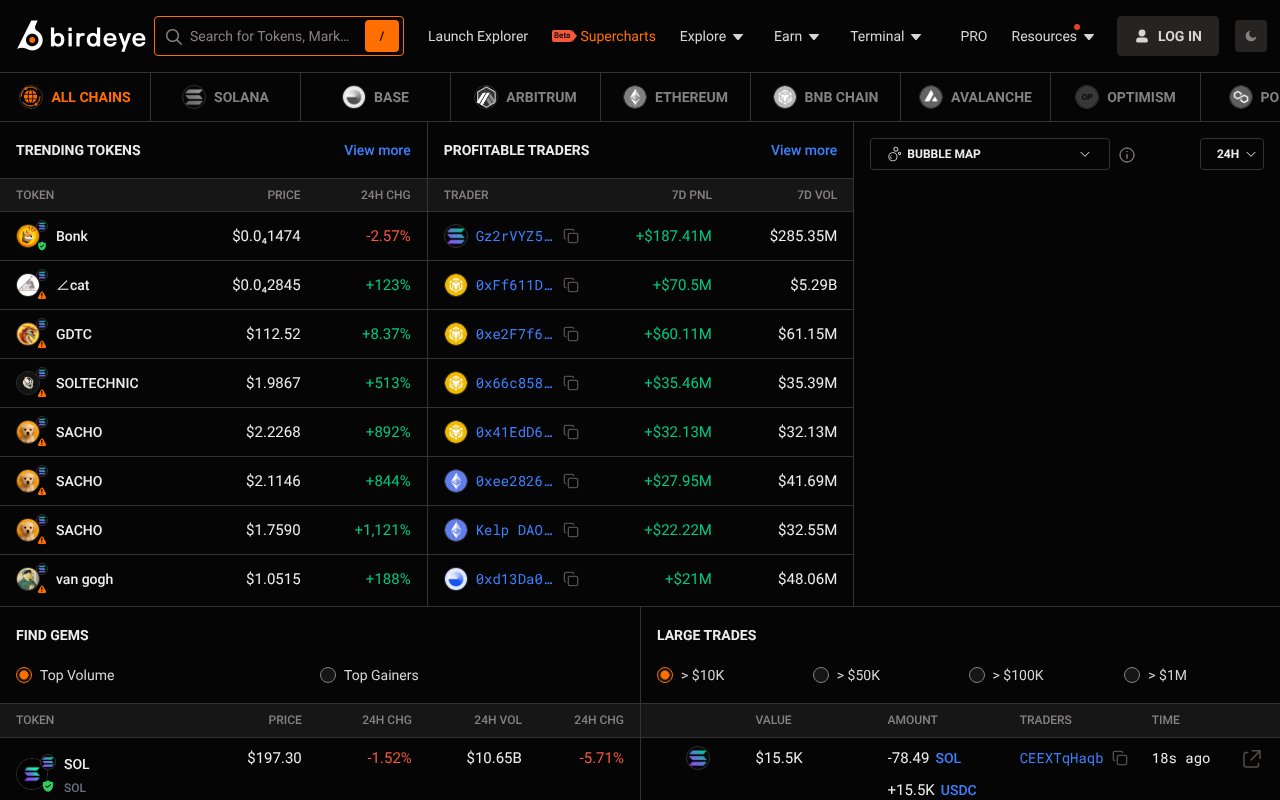The width and height of the screenshot is (1280, 800).
Task: Click the slash shortcut icon in the search bar
Action: pyautogui.click(x=381, y=36)
